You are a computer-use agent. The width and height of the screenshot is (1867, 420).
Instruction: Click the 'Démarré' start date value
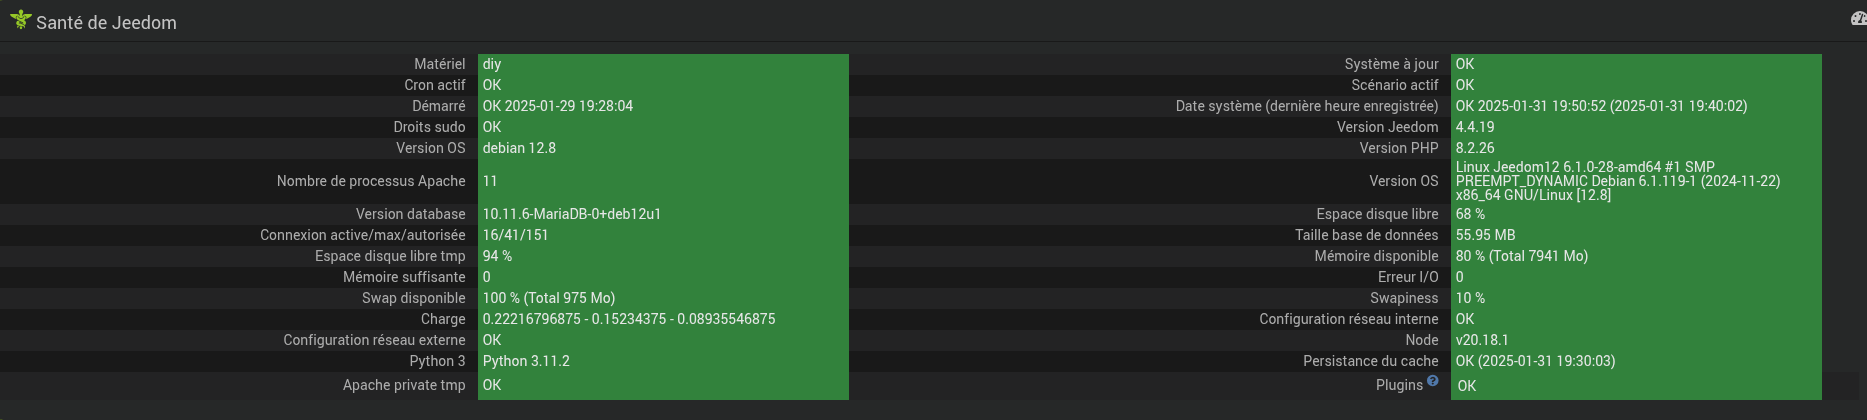557,106
